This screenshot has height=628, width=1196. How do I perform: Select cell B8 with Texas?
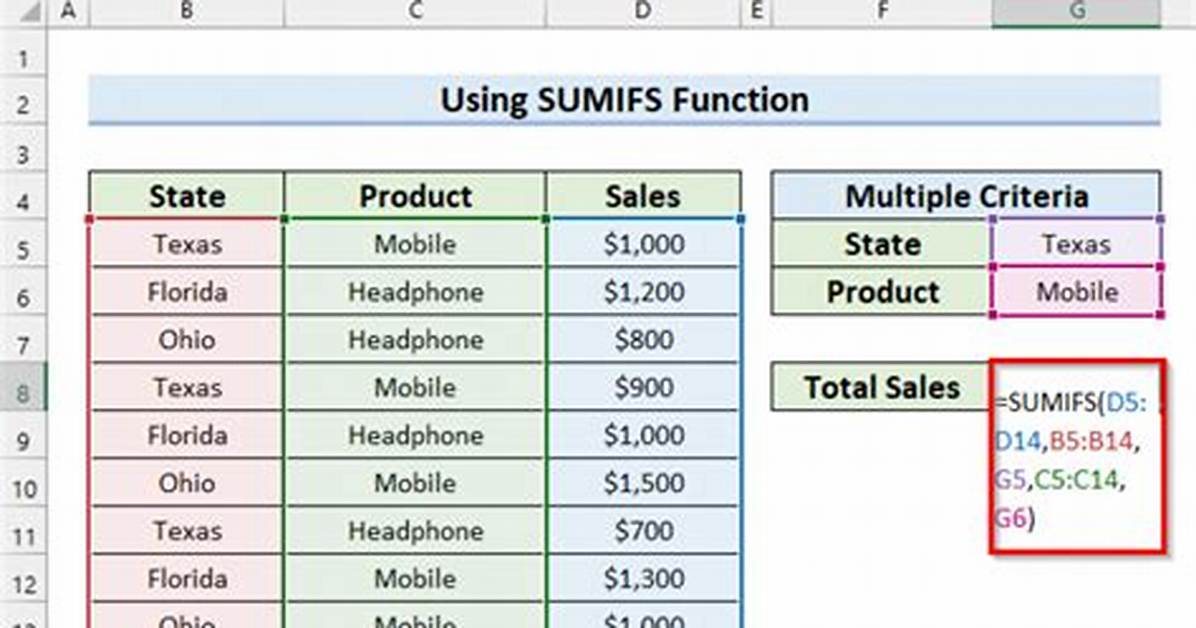pos(186,387)
